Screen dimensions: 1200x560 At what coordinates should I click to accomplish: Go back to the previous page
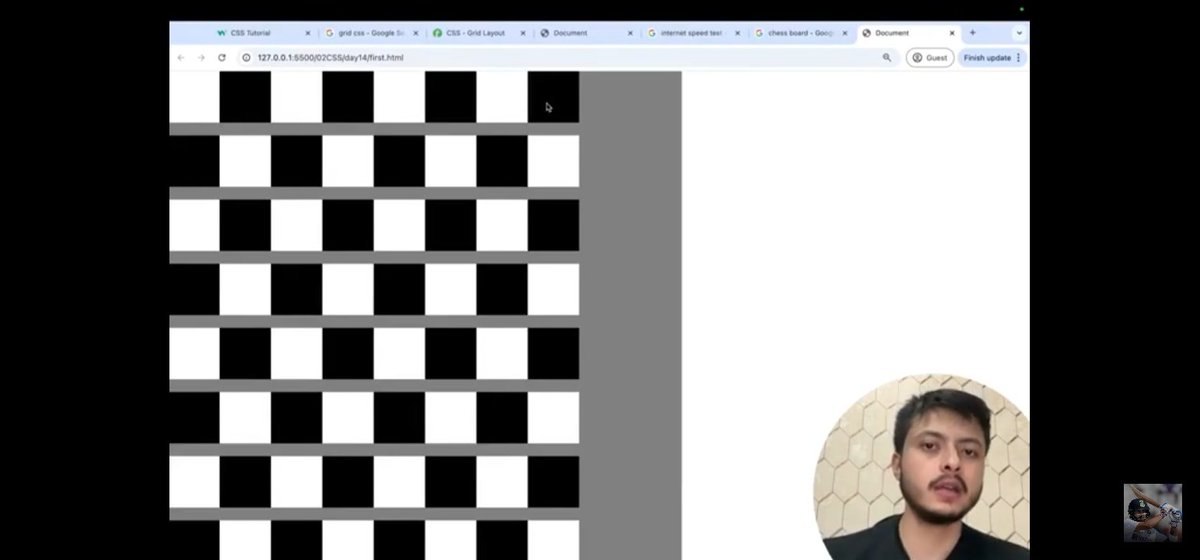click(181, 58)
